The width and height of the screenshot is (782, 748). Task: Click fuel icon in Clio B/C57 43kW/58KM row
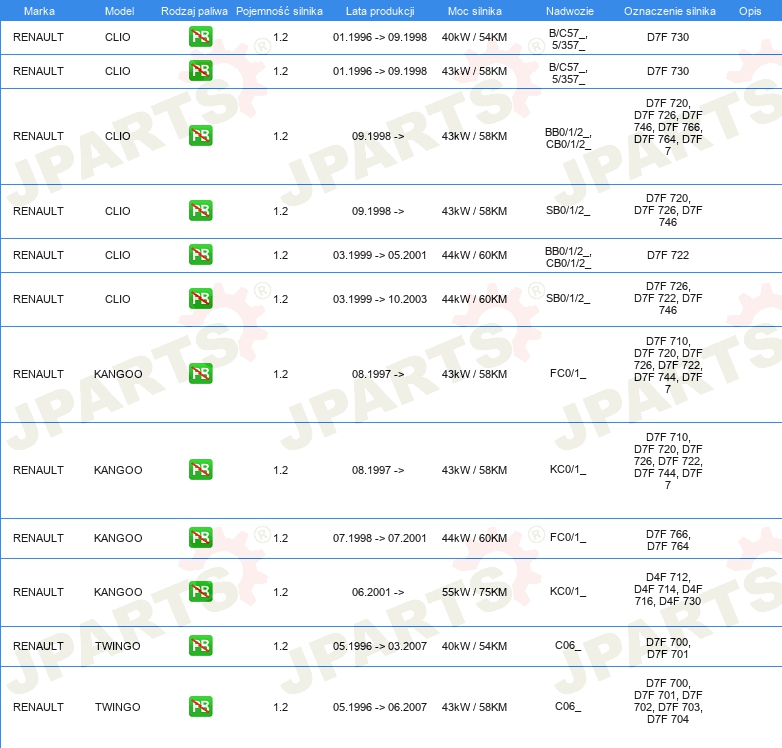(x=200, y=70)
